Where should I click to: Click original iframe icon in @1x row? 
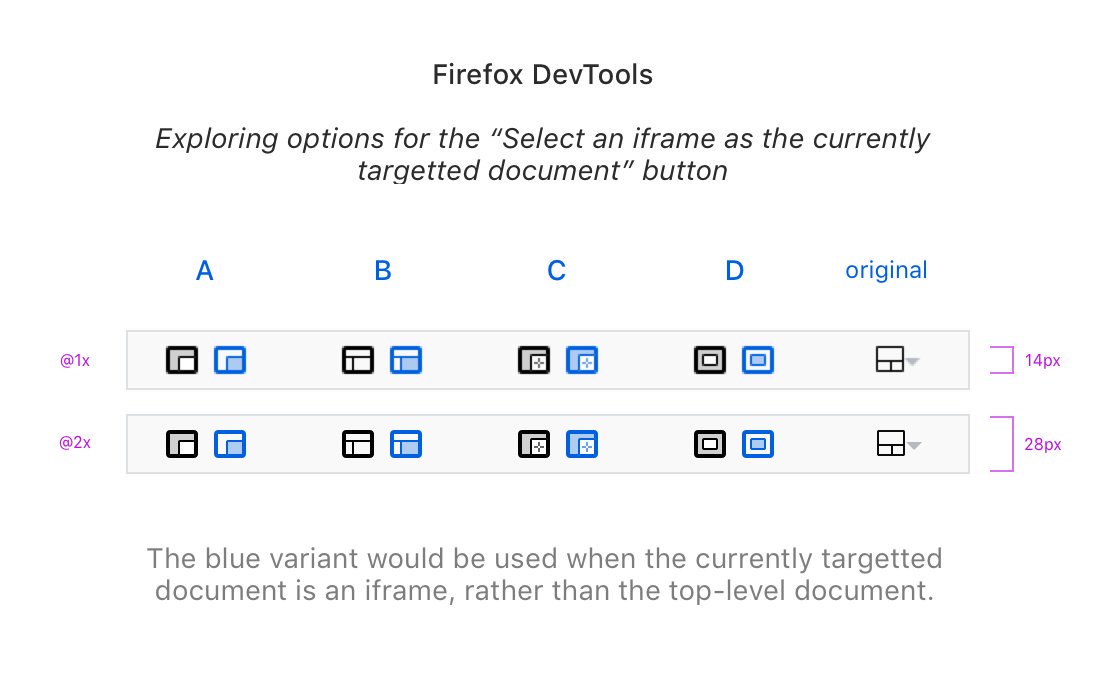pos(889,360)
